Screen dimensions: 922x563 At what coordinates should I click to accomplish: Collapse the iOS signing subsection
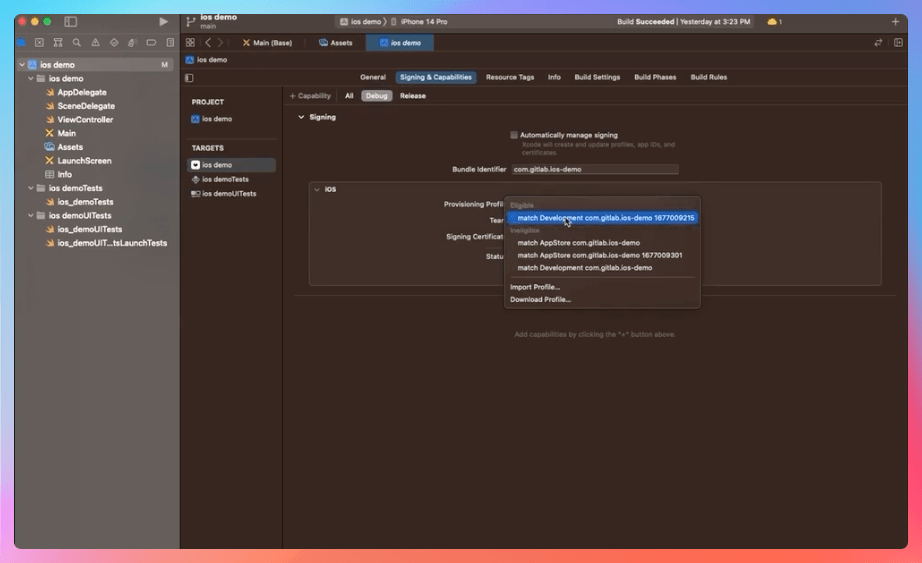(x=317, y=189)
